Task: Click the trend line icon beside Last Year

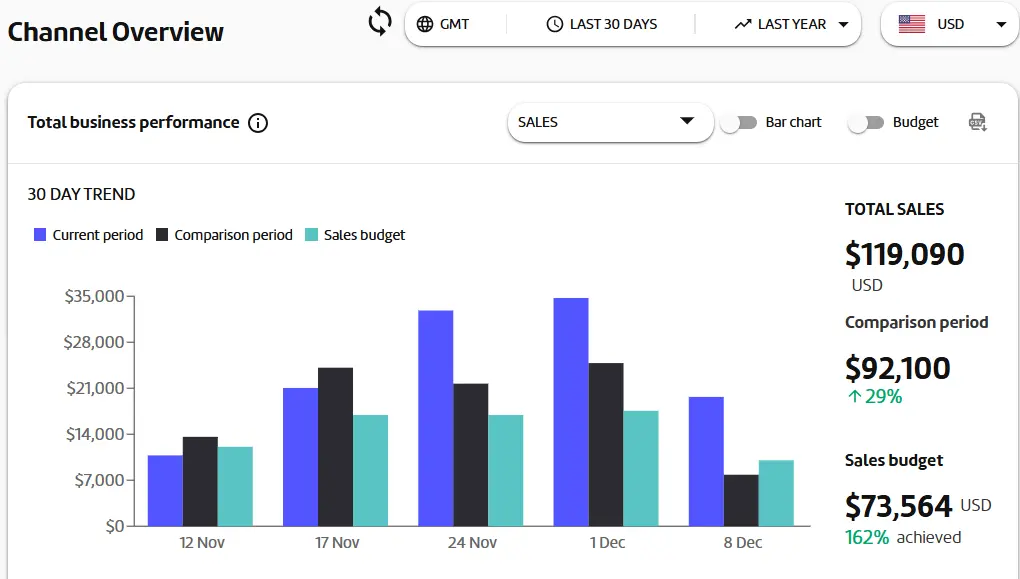Action: pyautogui.click(x=743, y=24)
